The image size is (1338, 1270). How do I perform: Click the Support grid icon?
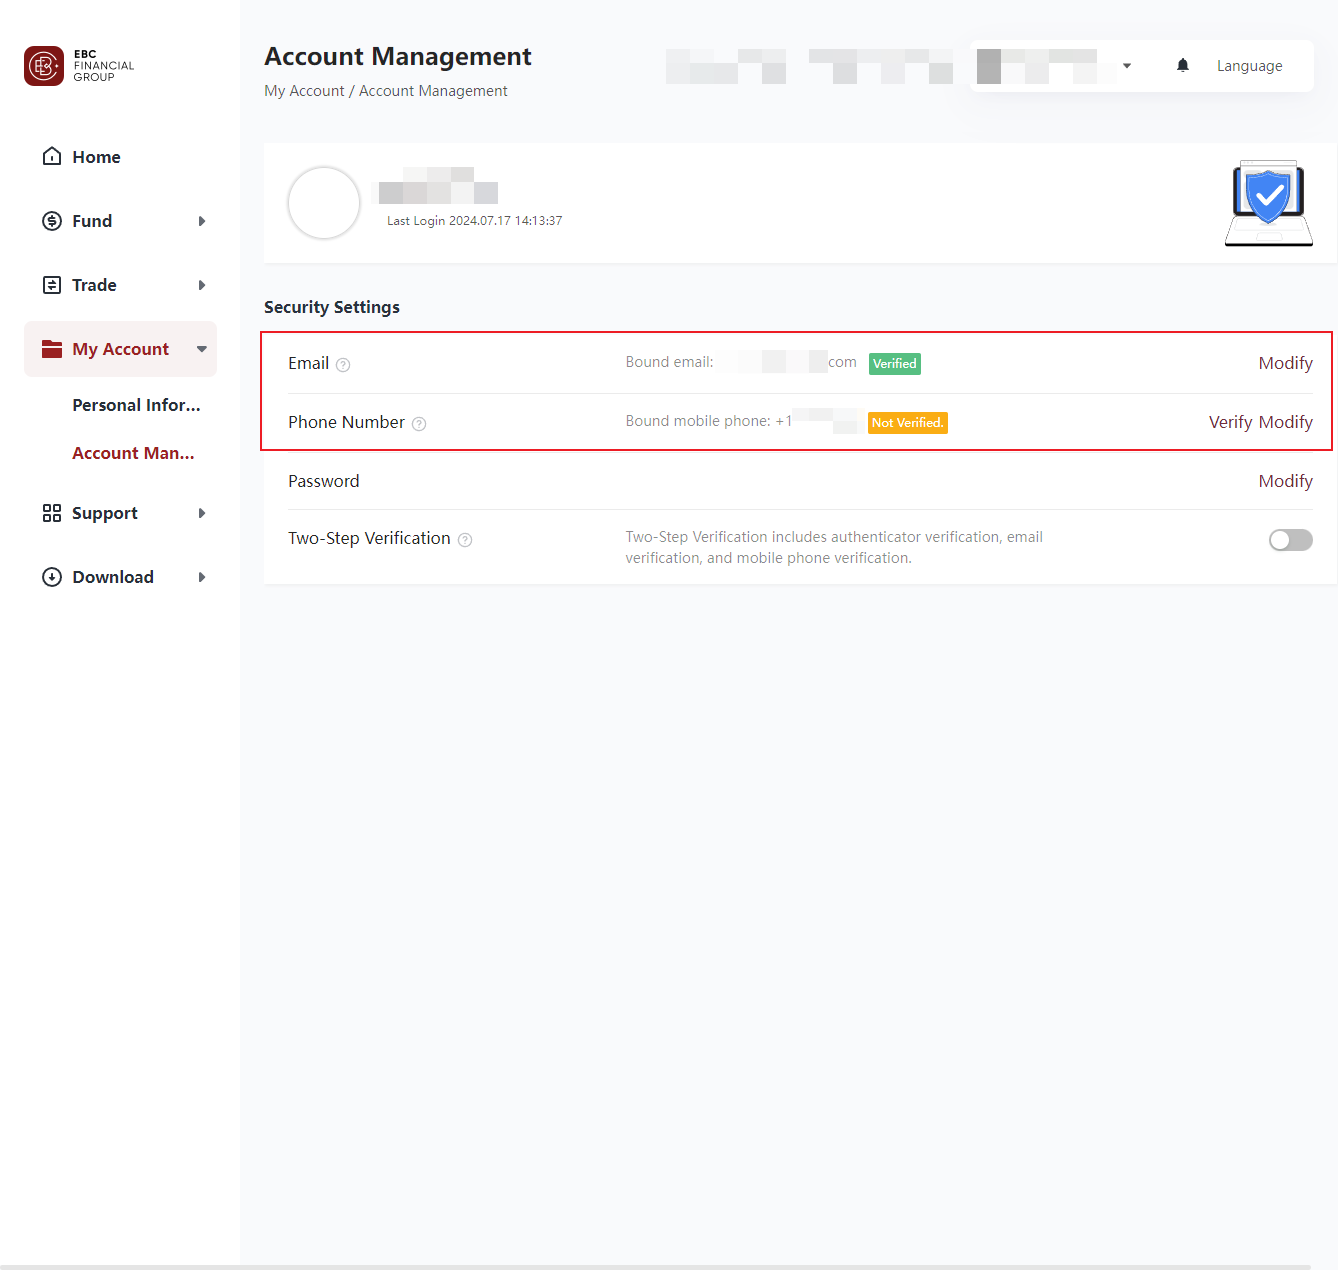pos(52,513)
